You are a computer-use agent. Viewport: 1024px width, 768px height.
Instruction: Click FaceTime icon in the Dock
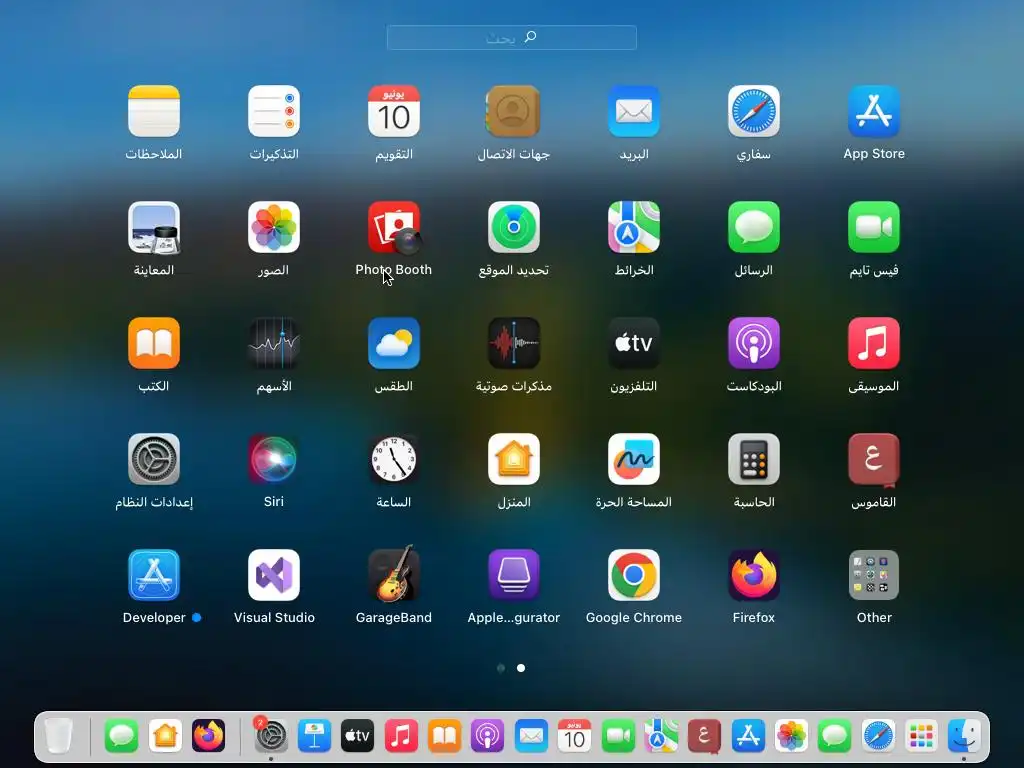618,736
